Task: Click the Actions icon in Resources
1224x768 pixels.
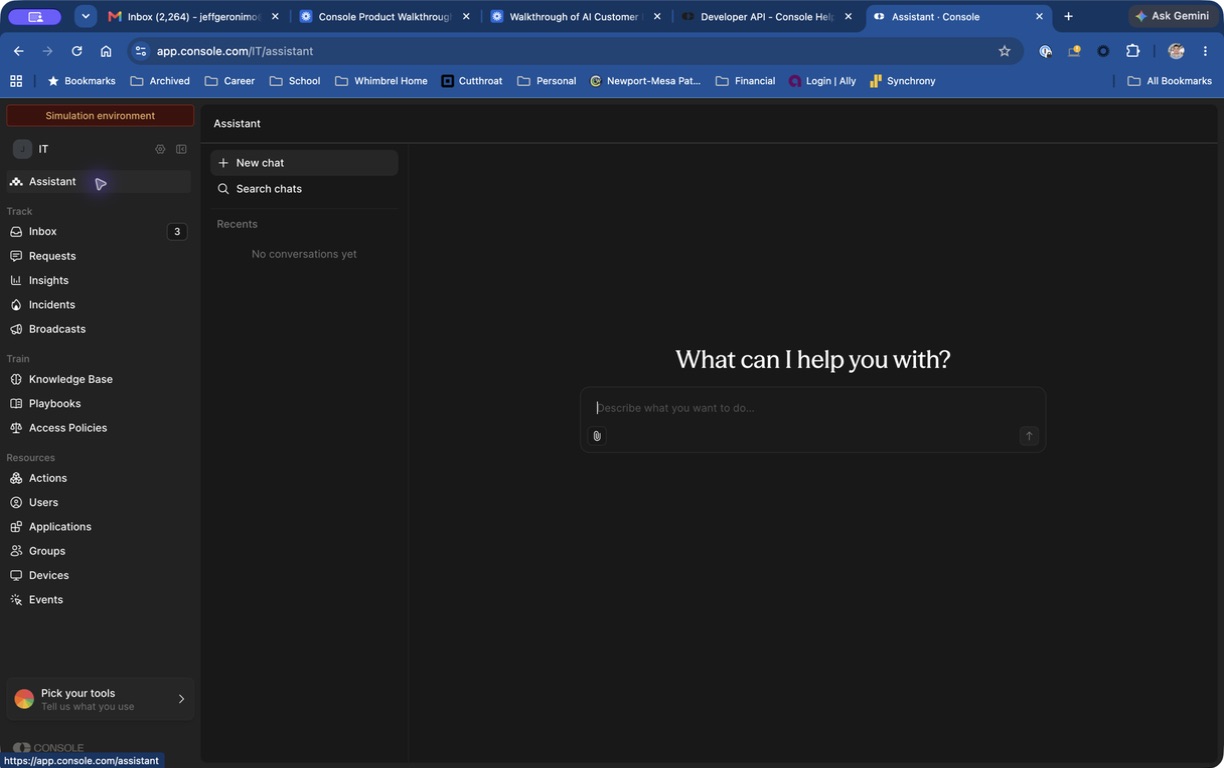Action: (x=16, y=478)
